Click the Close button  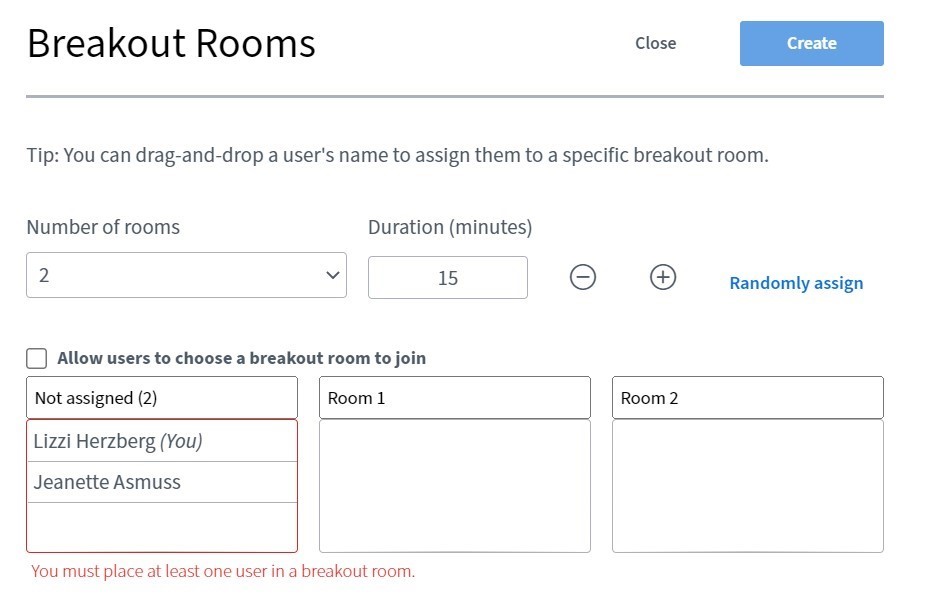pyautogui.click(x=655, y=43)
